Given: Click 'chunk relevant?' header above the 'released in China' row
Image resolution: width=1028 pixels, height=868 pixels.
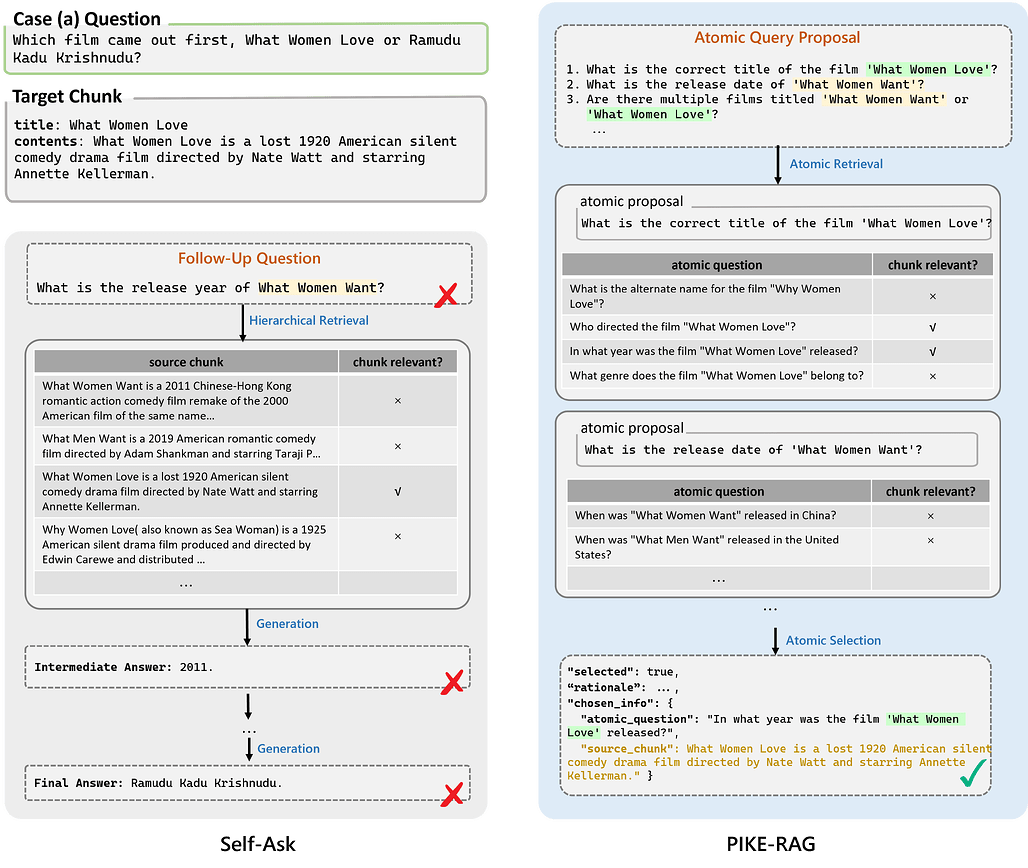Looking at the screenshot, I should pyautogui.click(x=930, y=492).
